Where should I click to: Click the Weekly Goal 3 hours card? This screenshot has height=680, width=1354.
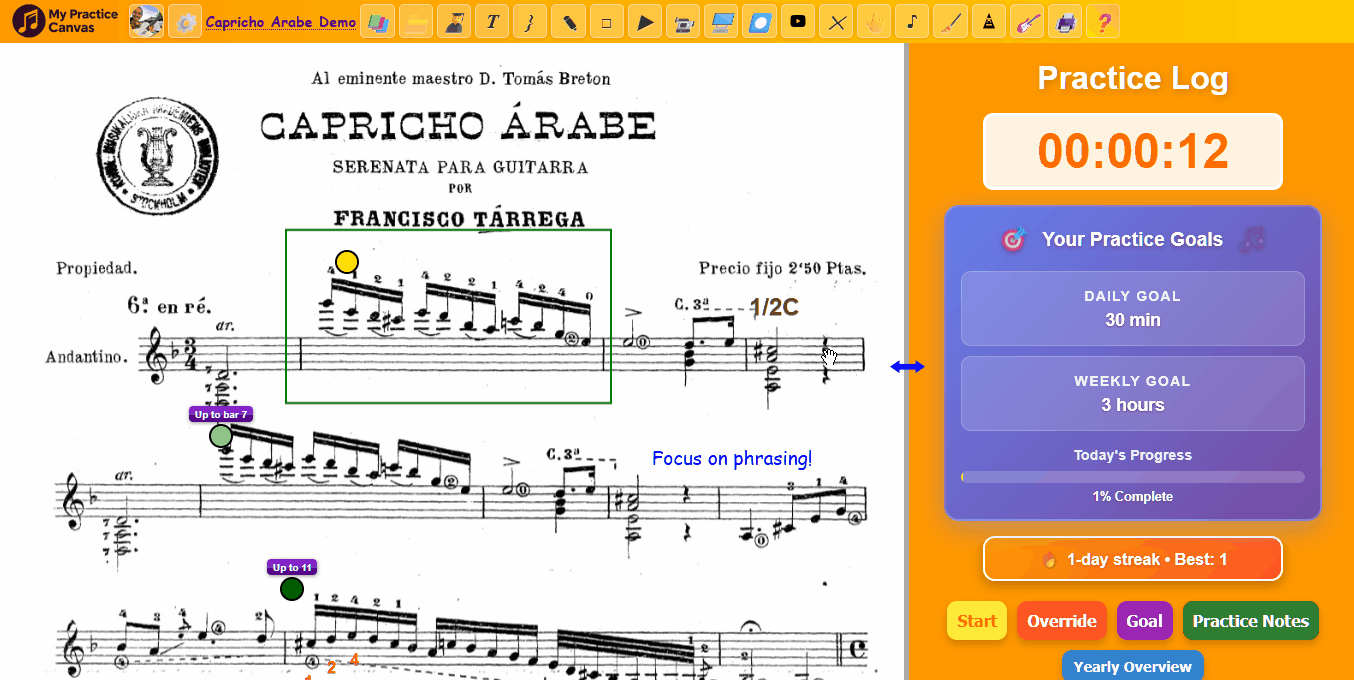1133,394
